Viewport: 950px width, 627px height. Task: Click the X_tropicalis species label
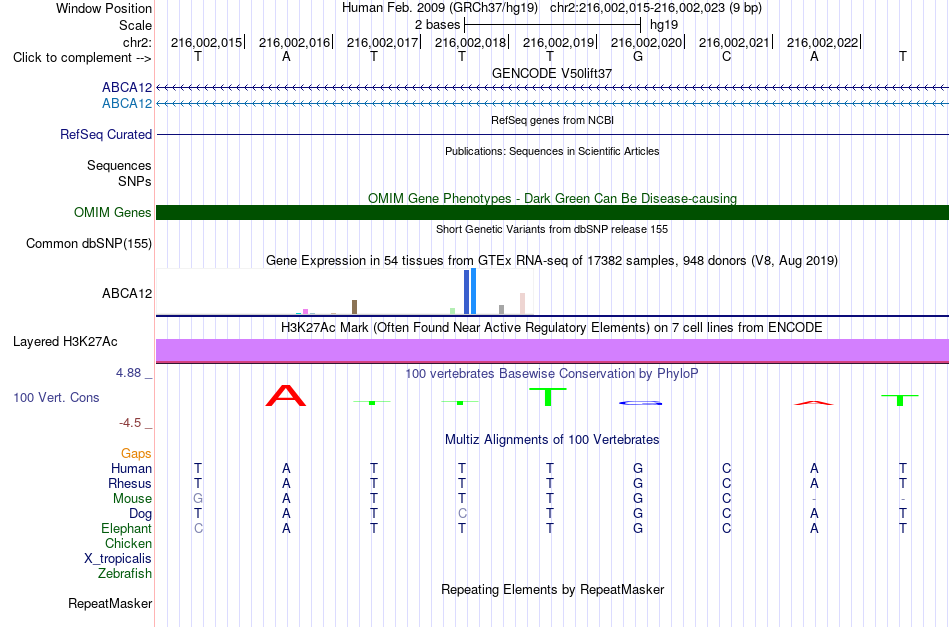118,559
